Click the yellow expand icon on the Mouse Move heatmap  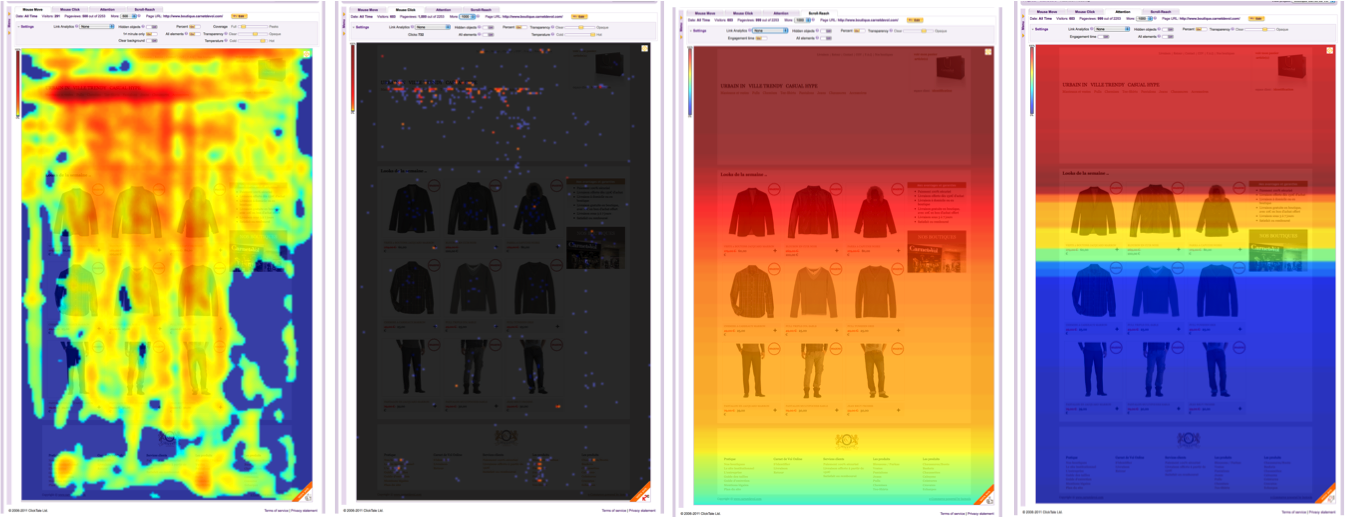coord(306,54)
